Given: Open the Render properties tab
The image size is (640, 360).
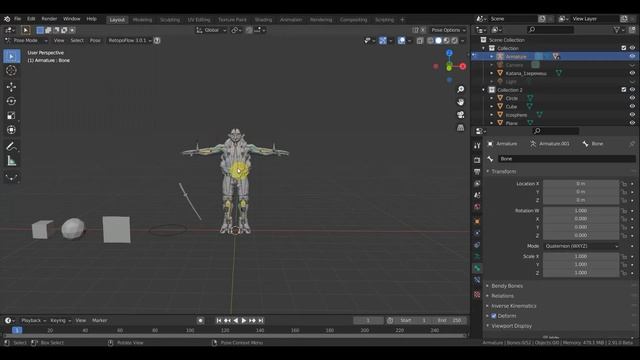Looking at the screenshot, I should (477, 160).
